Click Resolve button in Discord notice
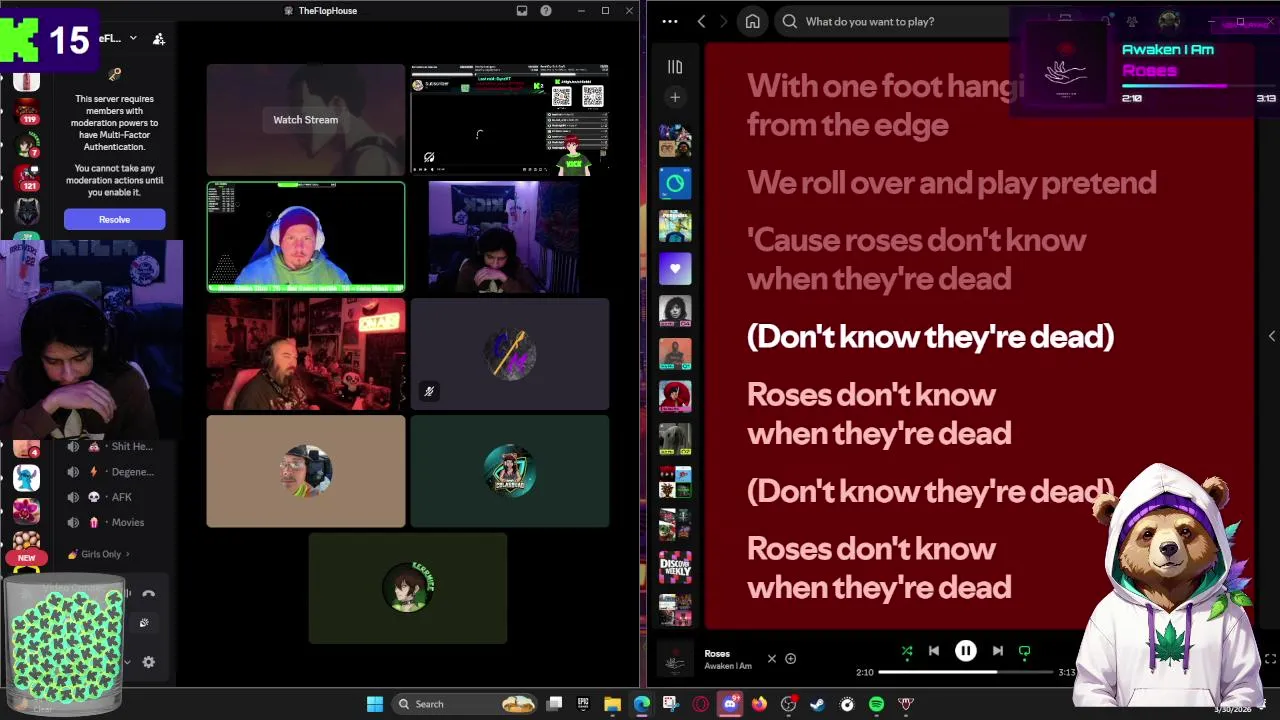Image resolution: width=1280 pixels, height=720 pixels. pos(114,219)
